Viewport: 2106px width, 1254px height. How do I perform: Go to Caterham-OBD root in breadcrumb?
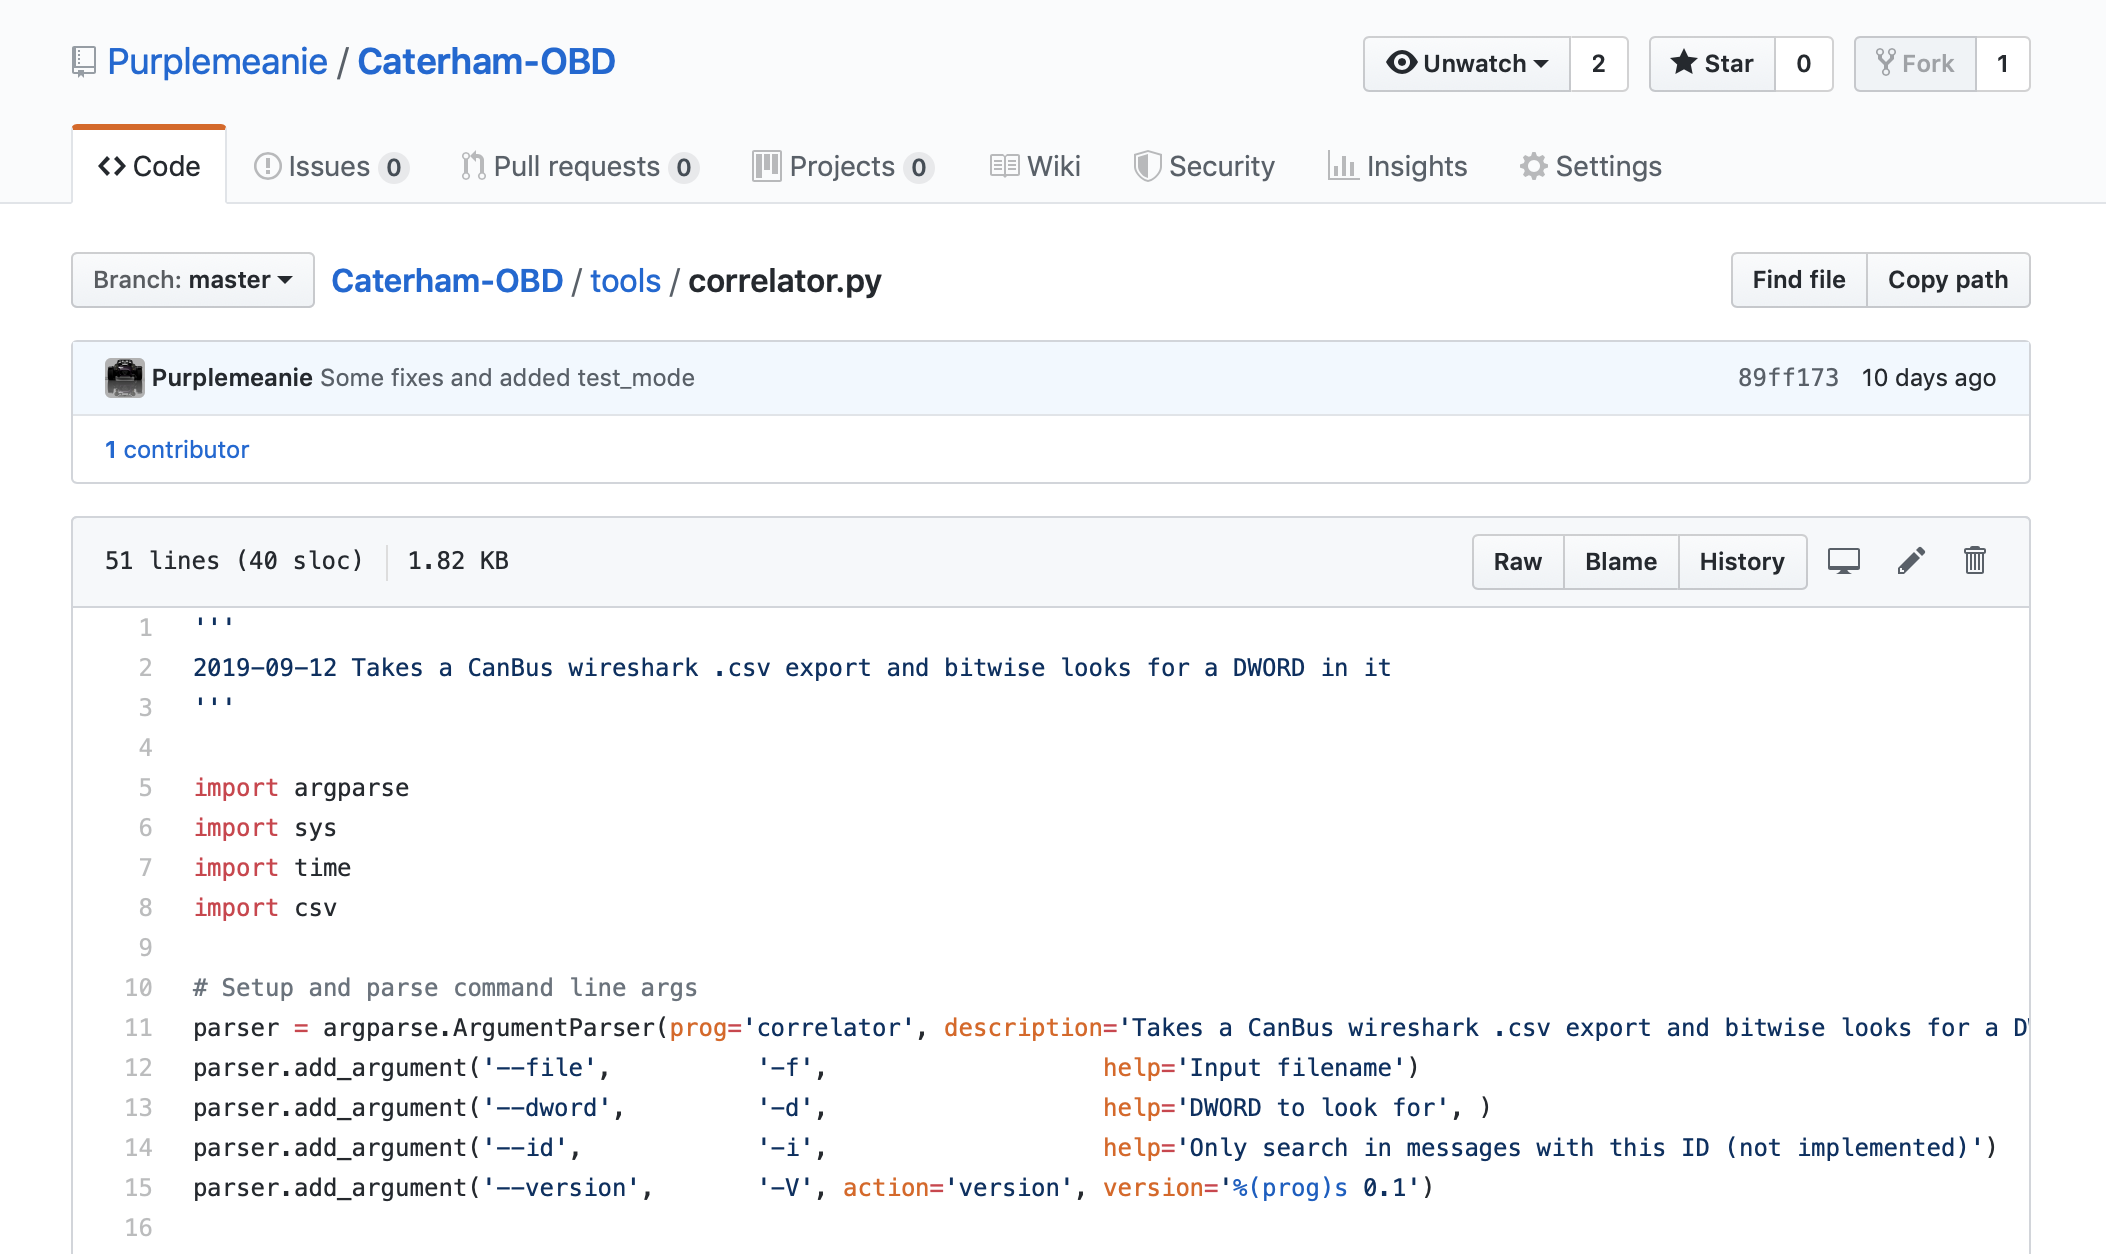(x=447, y=281)
